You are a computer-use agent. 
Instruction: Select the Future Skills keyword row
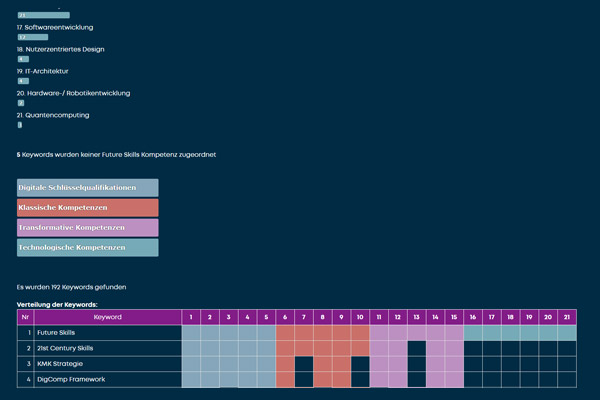107,333
